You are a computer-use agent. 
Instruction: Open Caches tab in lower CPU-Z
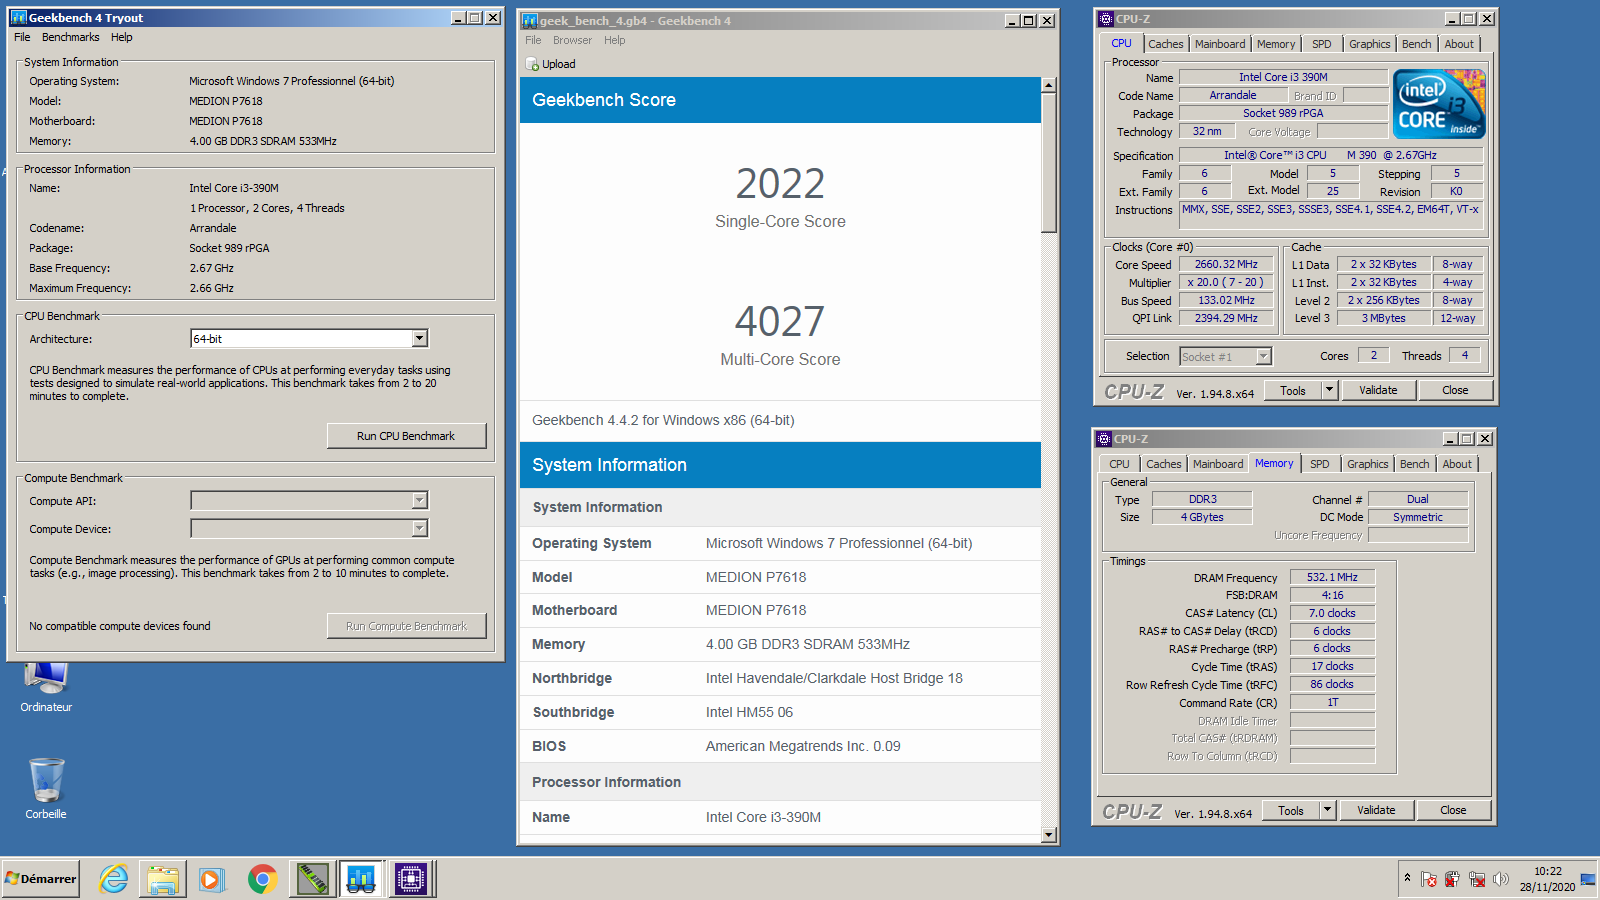pos(1163,464)
